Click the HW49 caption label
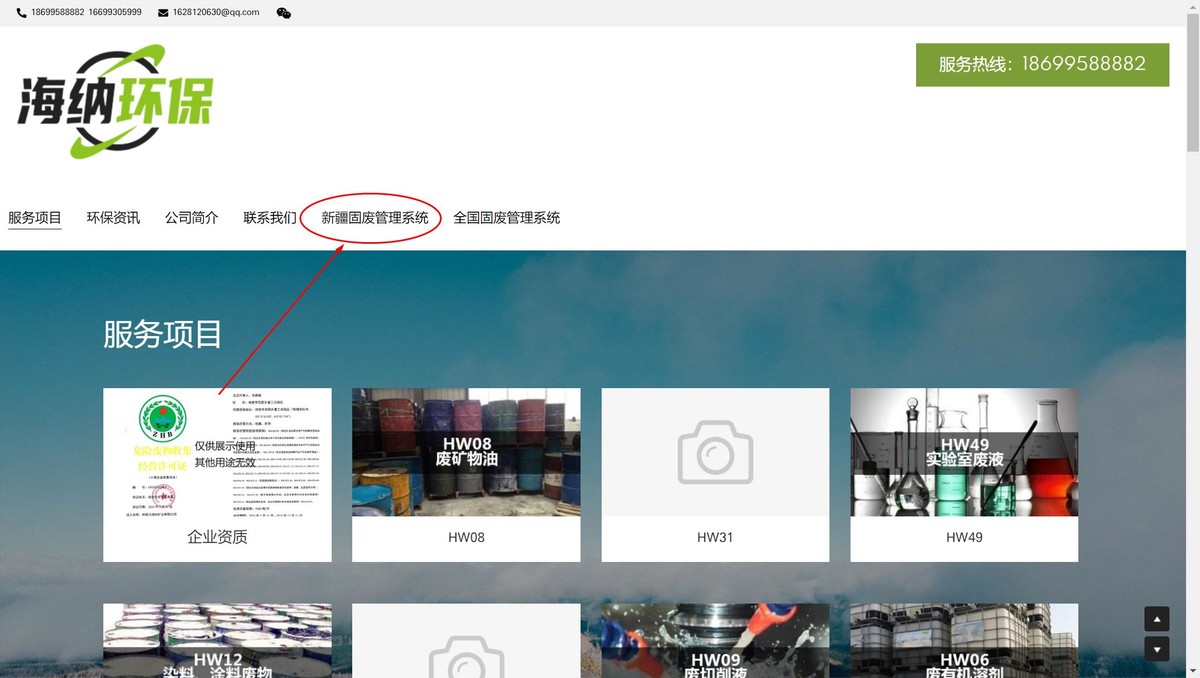This screenshot has height=678, width=1200. (x=964, y=537)
